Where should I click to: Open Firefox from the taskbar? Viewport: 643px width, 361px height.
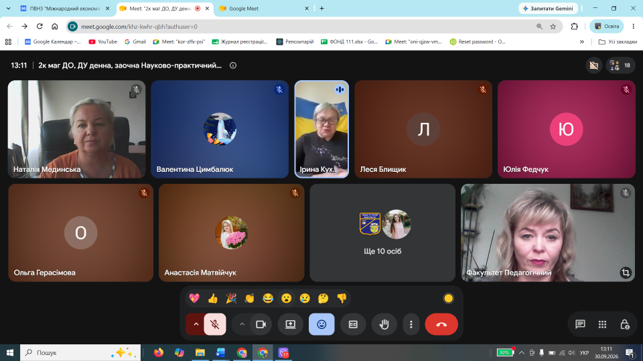tap(158, 352)
